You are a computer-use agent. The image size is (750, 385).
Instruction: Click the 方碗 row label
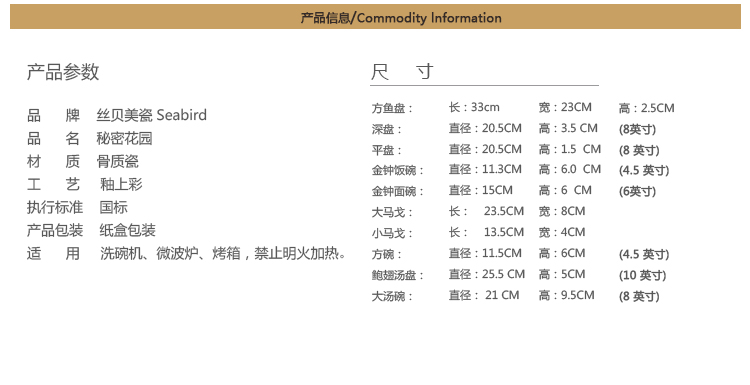(387, 255)
